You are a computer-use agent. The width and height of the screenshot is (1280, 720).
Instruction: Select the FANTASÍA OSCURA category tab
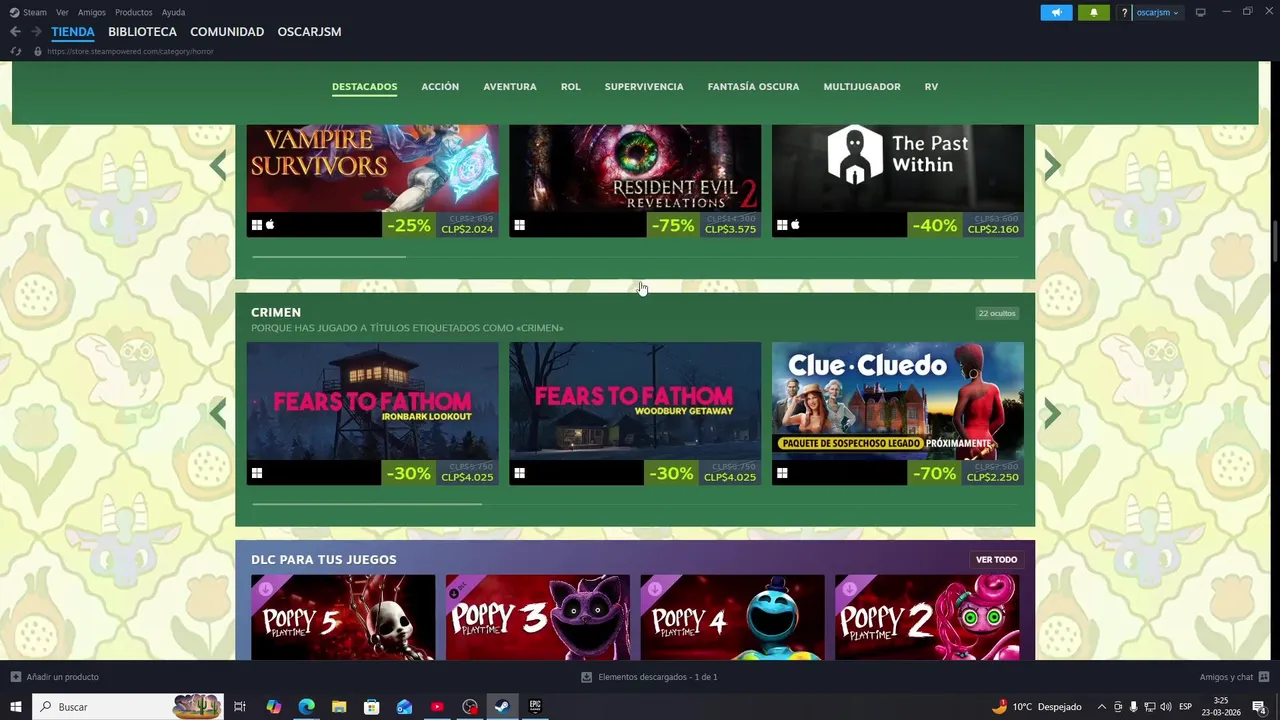(753, 87)
